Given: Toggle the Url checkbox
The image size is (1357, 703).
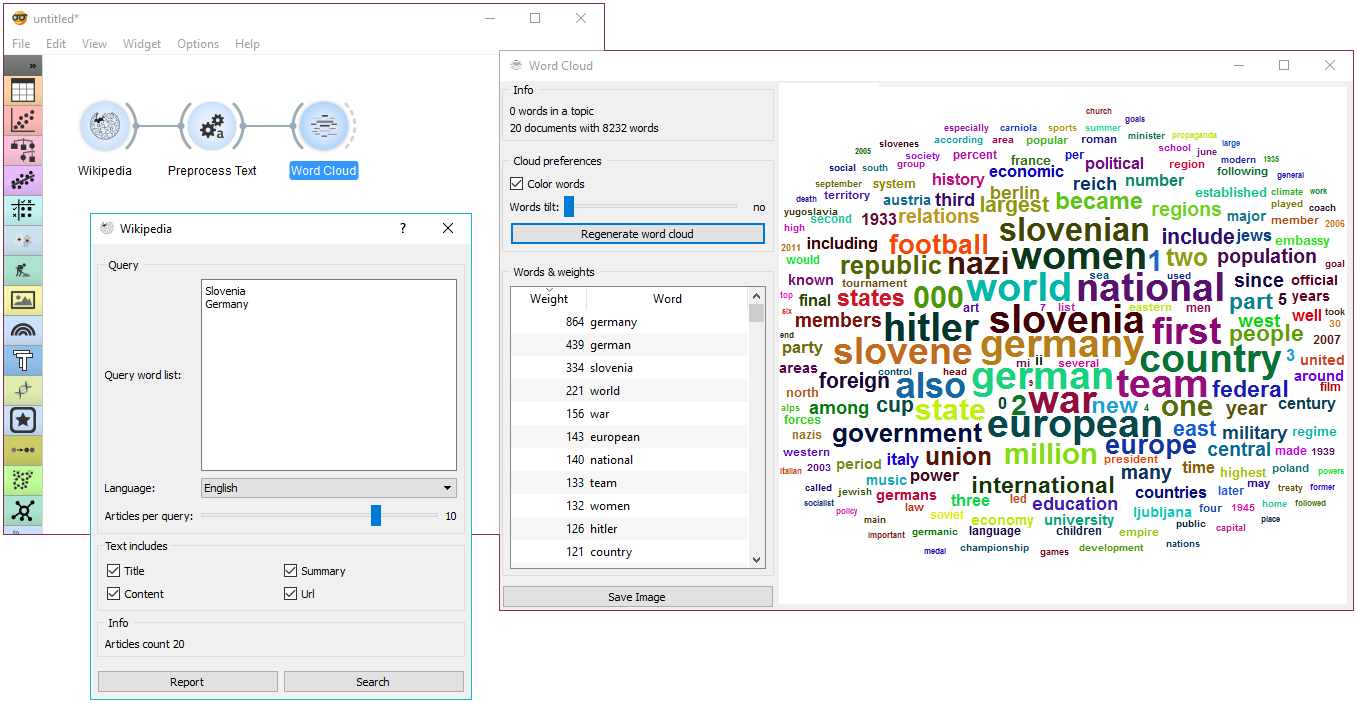Looking at the screenshot, I should pos(291,594).
